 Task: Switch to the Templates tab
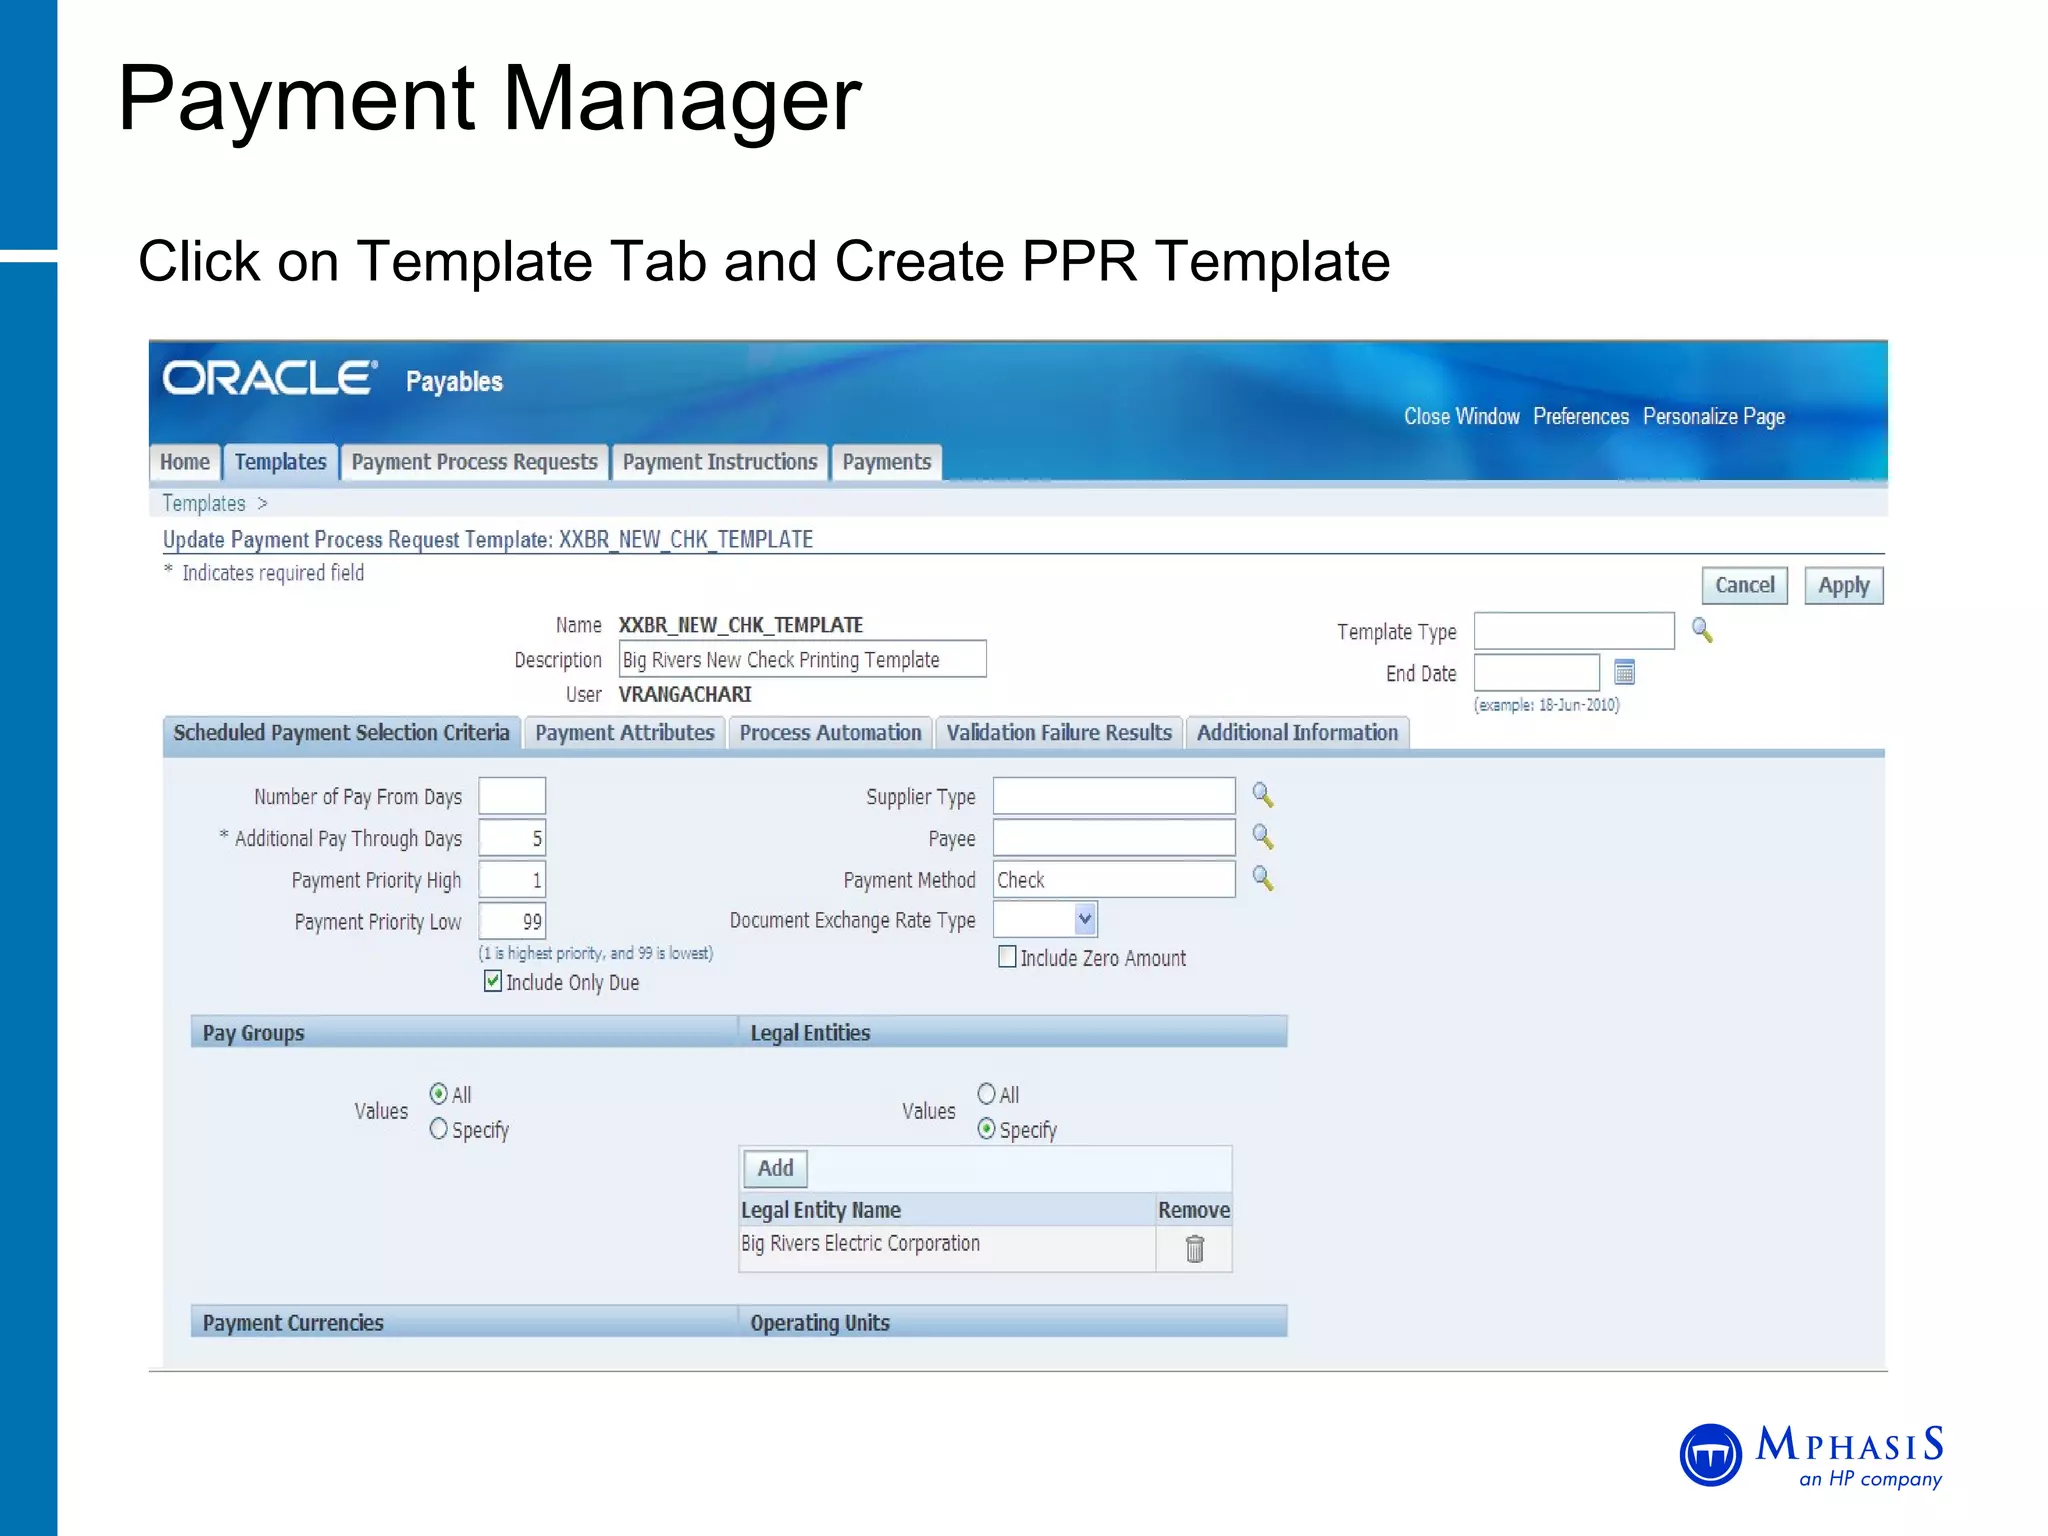[x=281, y=462]
